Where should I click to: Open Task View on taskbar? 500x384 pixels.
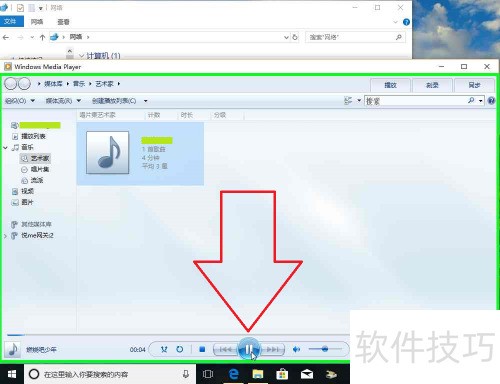[x=208, y=374]
